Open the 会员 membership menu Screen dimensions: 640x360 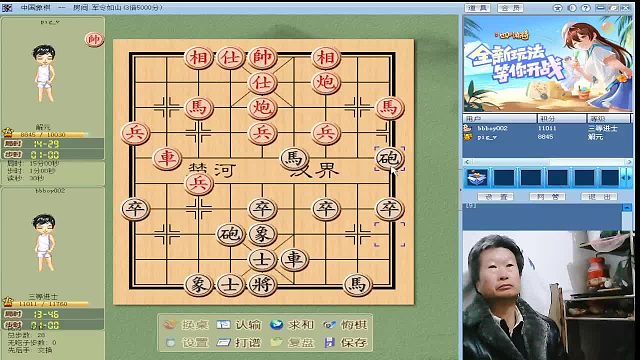[x=510, y=8]
